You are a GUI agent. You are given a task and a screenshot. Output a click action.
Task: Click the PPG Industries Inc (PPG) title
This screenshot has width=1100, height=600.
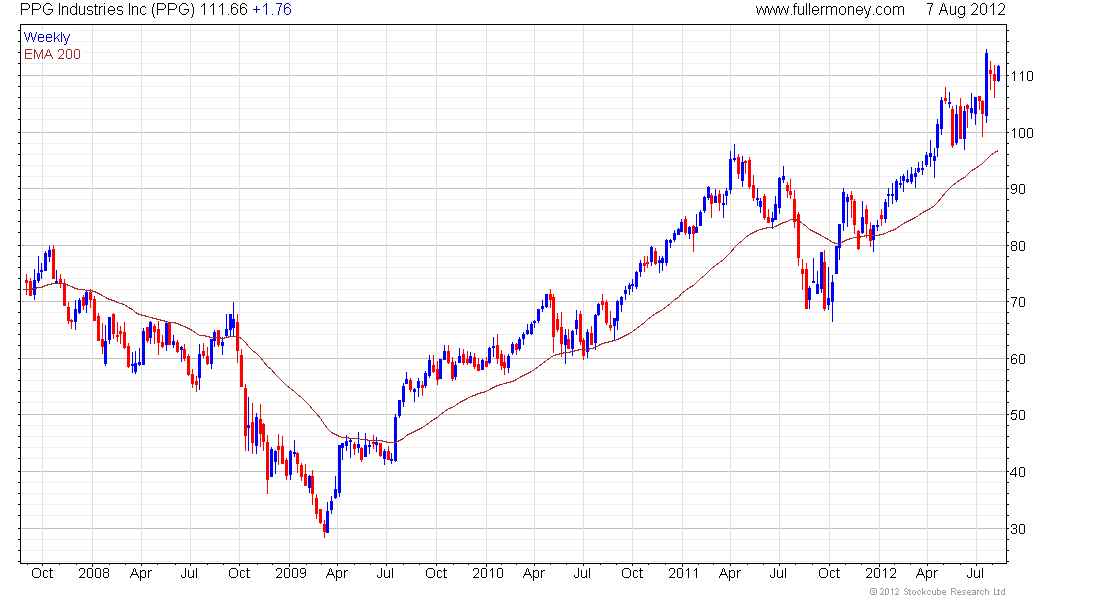[107, 10]
